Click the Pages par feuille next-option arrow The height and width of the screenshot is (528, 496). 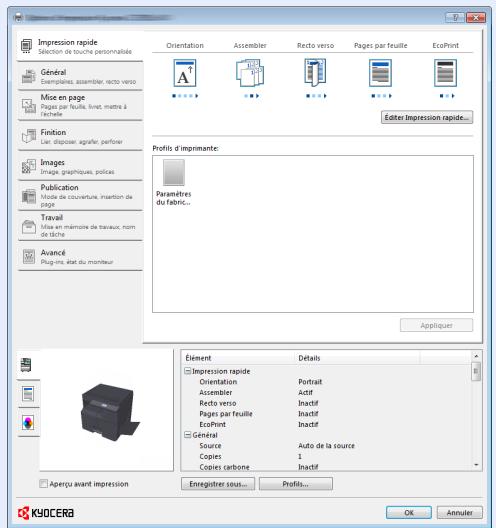[x=390, y=96]
